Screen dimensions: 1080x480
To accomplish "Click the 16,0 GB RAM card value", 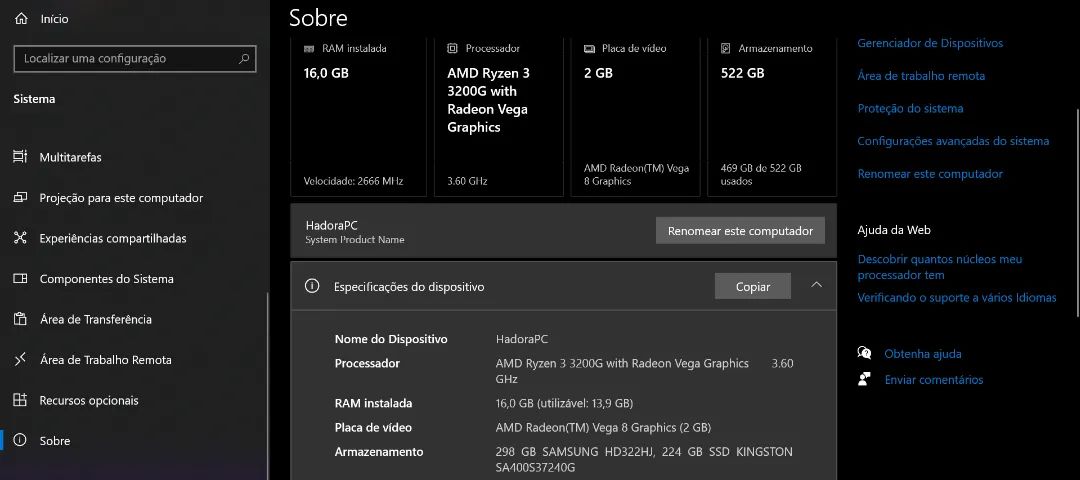I will (x=326, y=73).
